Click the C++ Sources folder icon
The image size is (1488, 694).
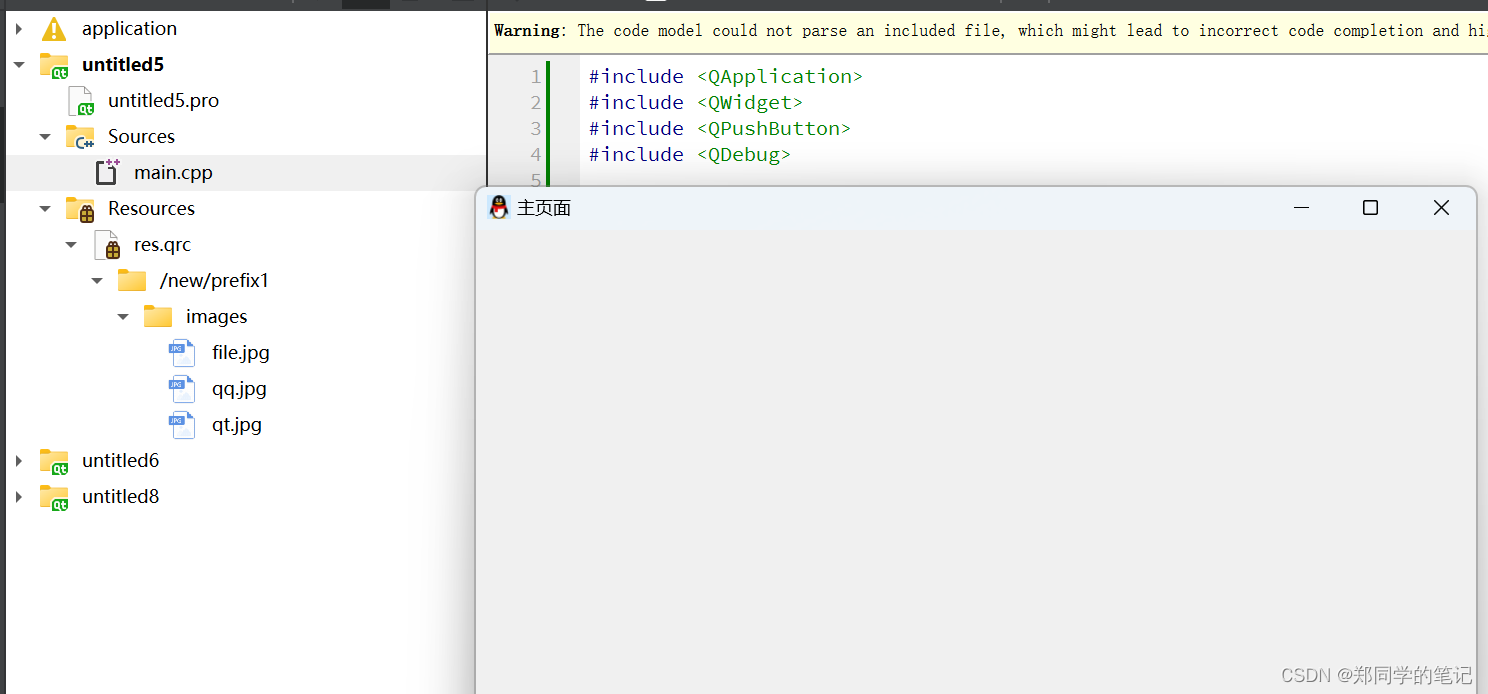(x=80, y=136)
